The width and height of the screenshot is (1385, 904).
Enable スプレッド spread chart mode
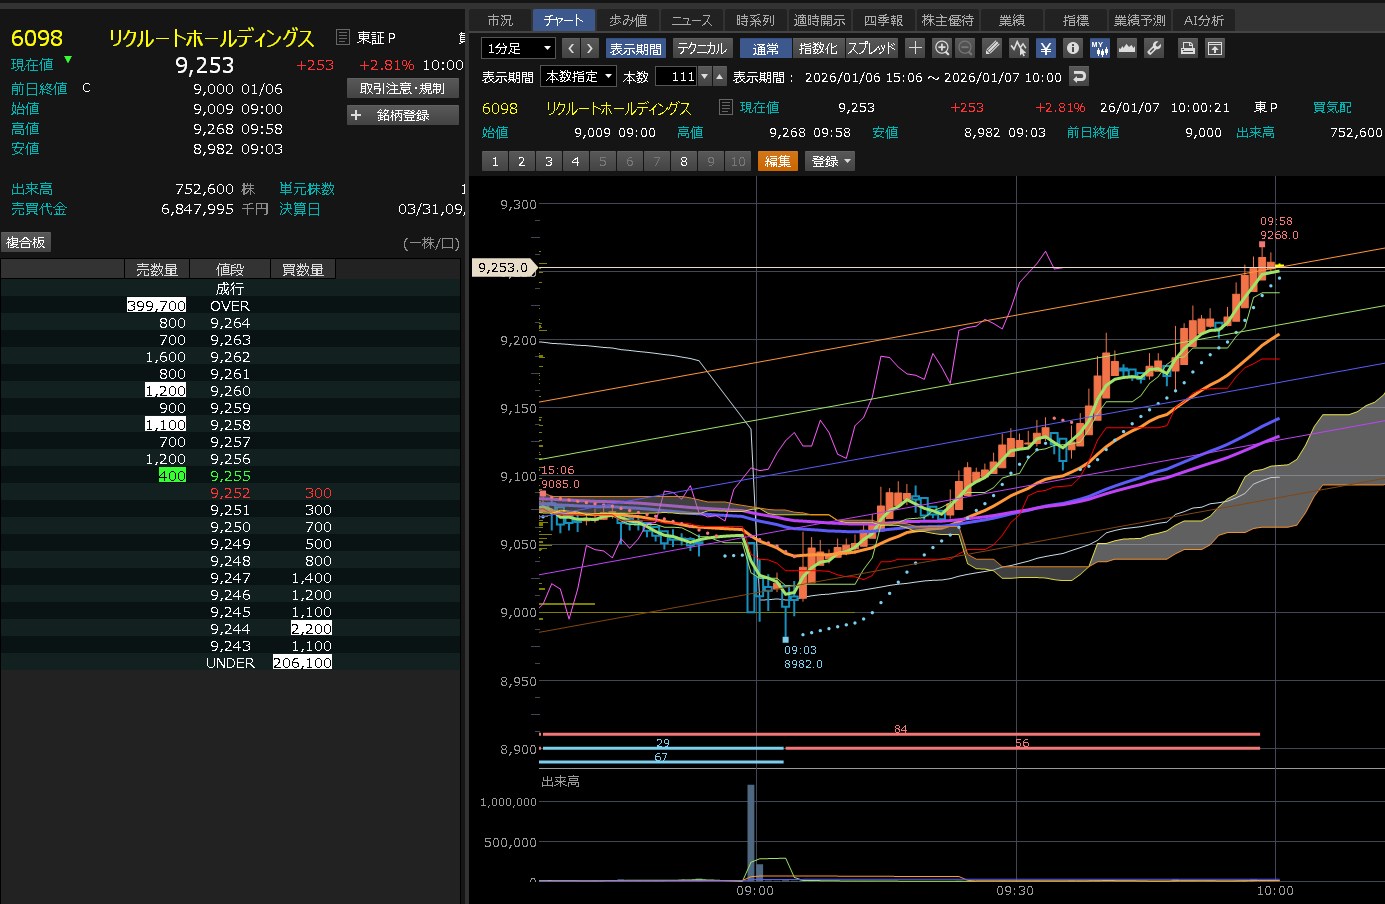point(872,48)
